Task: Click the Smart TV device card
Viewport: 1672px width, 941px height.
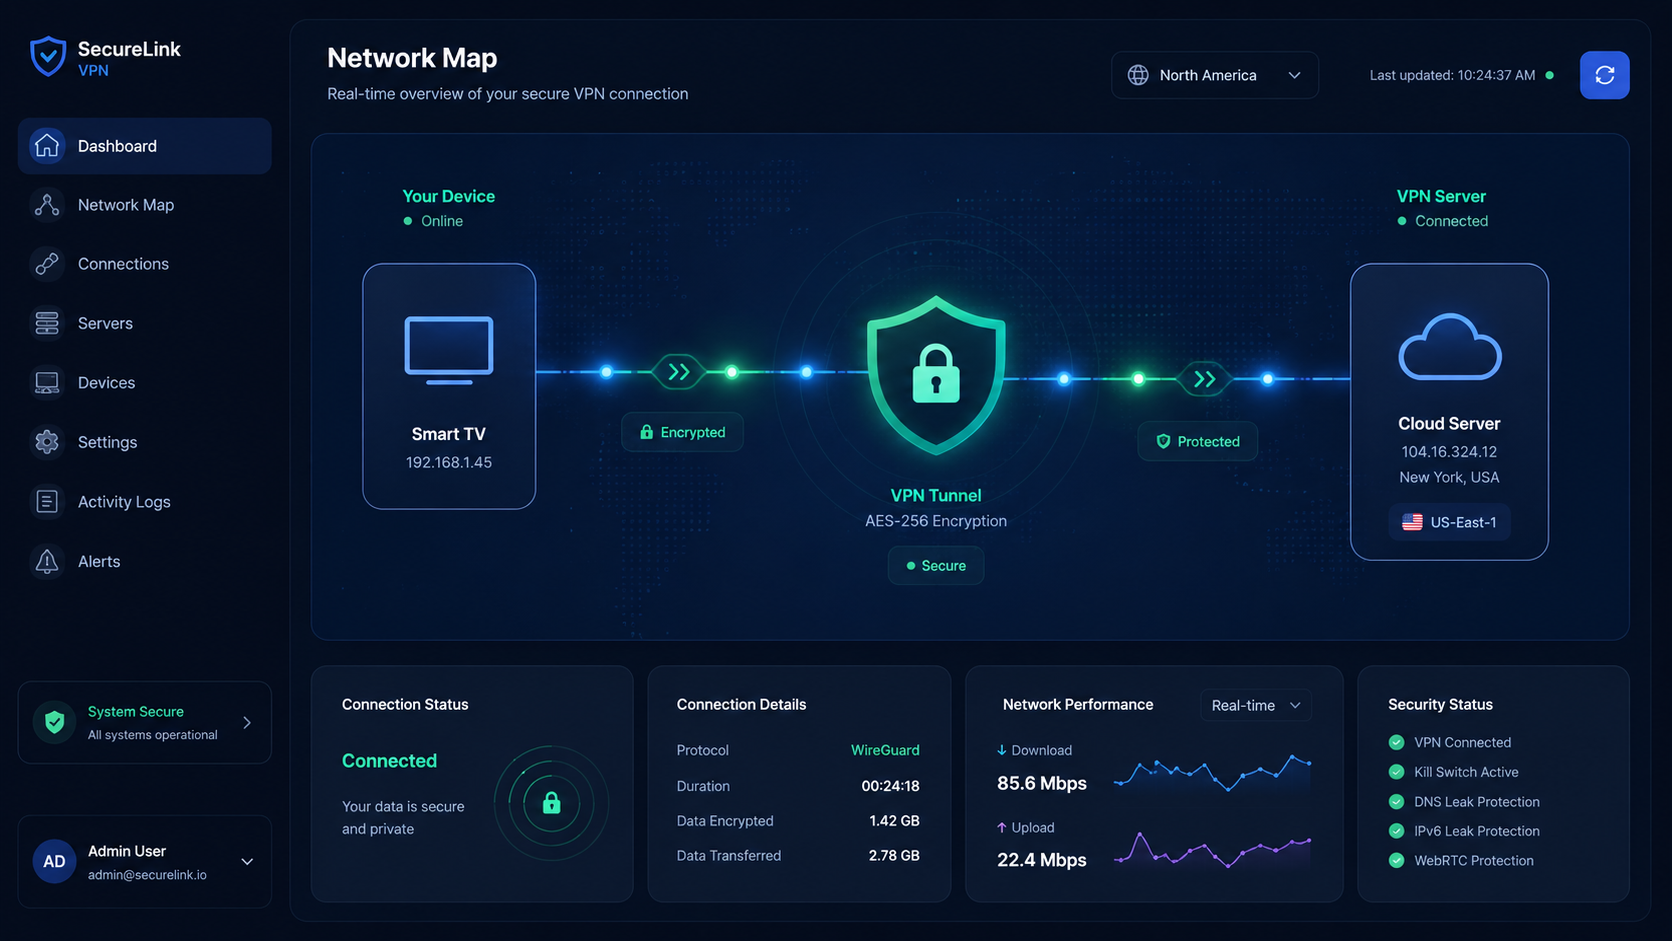Action: tap(449, 386)
